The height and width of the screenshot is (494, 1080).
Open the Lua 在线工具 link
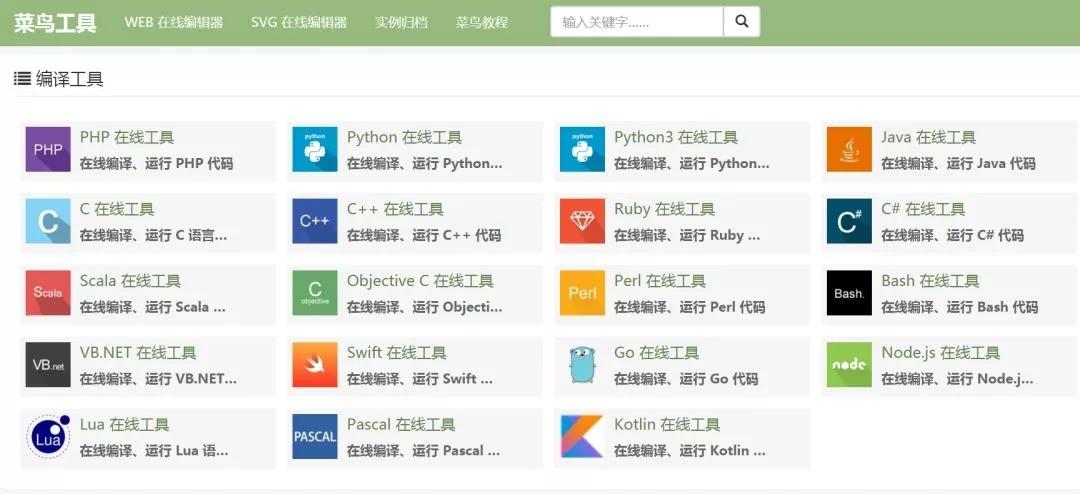point(125,424)
